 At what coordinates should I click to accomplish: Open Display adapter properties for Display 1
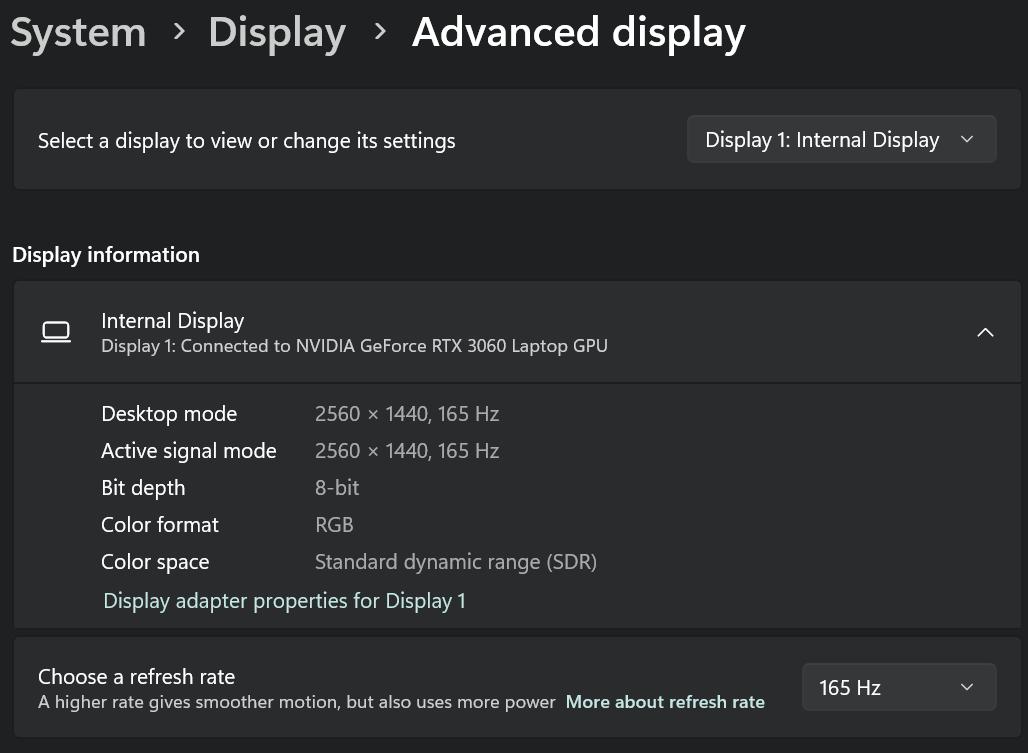pyautogui.click(x=284, y=601)
